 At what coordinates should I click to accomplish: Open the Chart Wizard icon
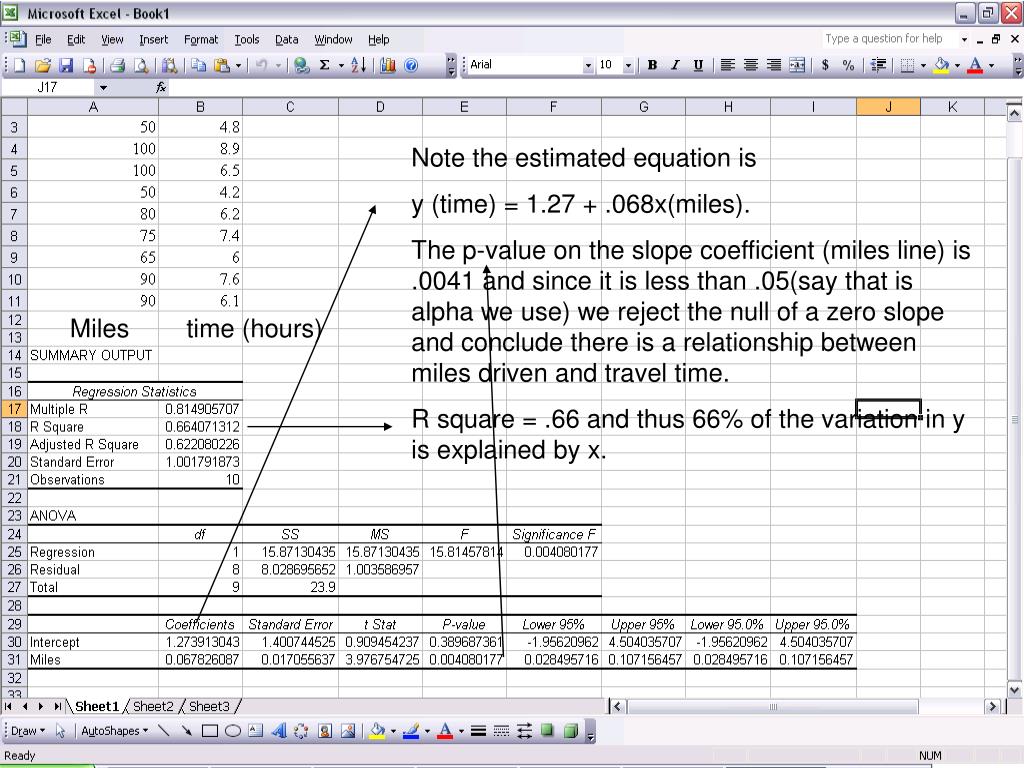pos(388,65)
